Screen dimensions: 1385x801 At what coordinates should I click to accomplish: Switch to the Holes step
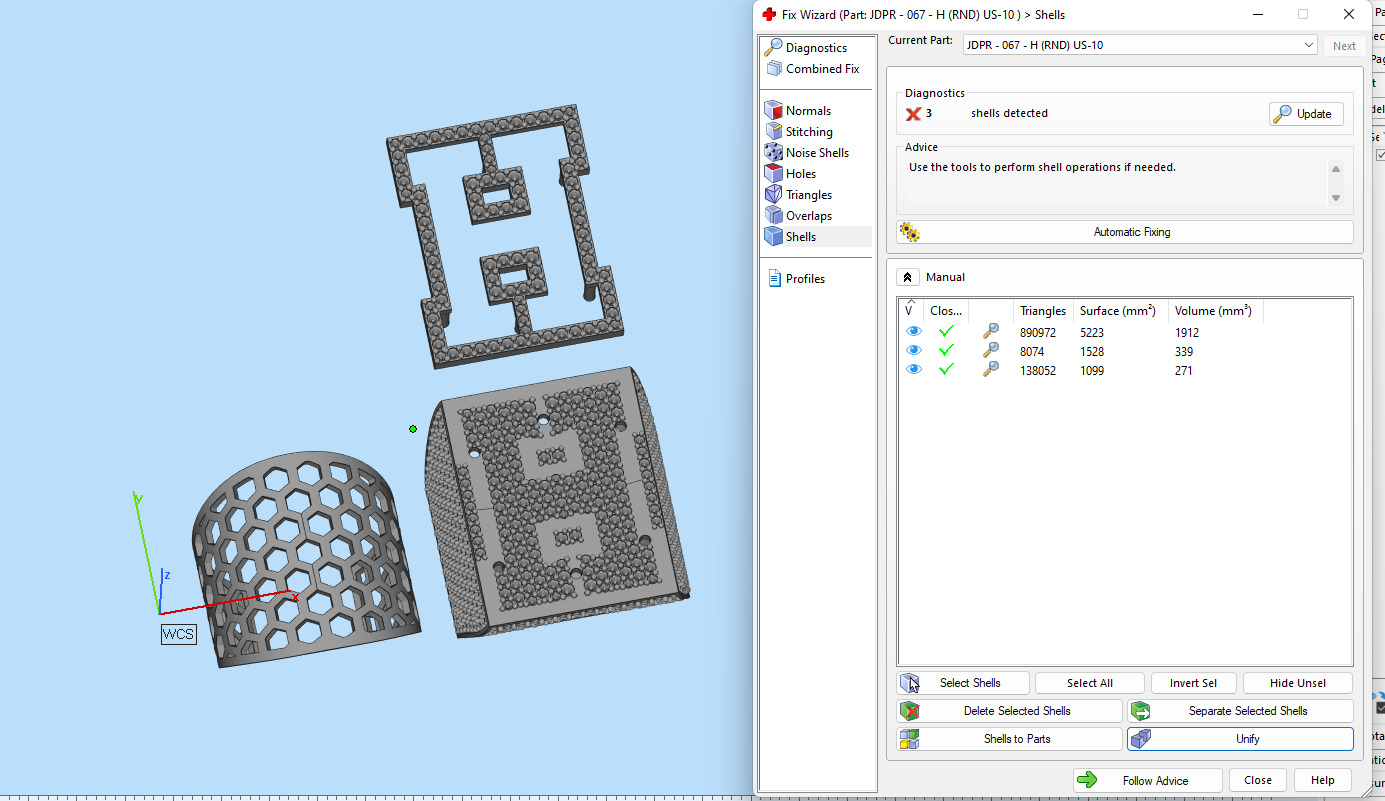coord(791,174)
